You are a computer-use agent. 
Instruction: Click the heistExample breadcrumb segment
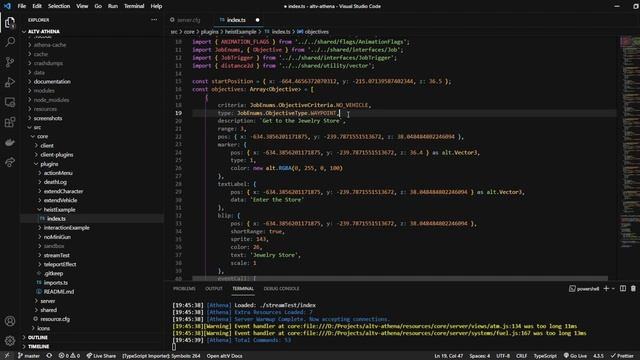[240, 32]
